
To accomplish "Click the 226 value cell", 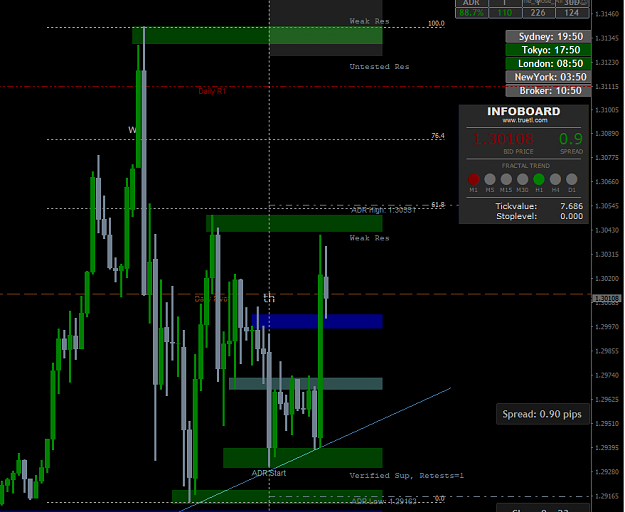I will pyautogui.click(x=538, y=13).
